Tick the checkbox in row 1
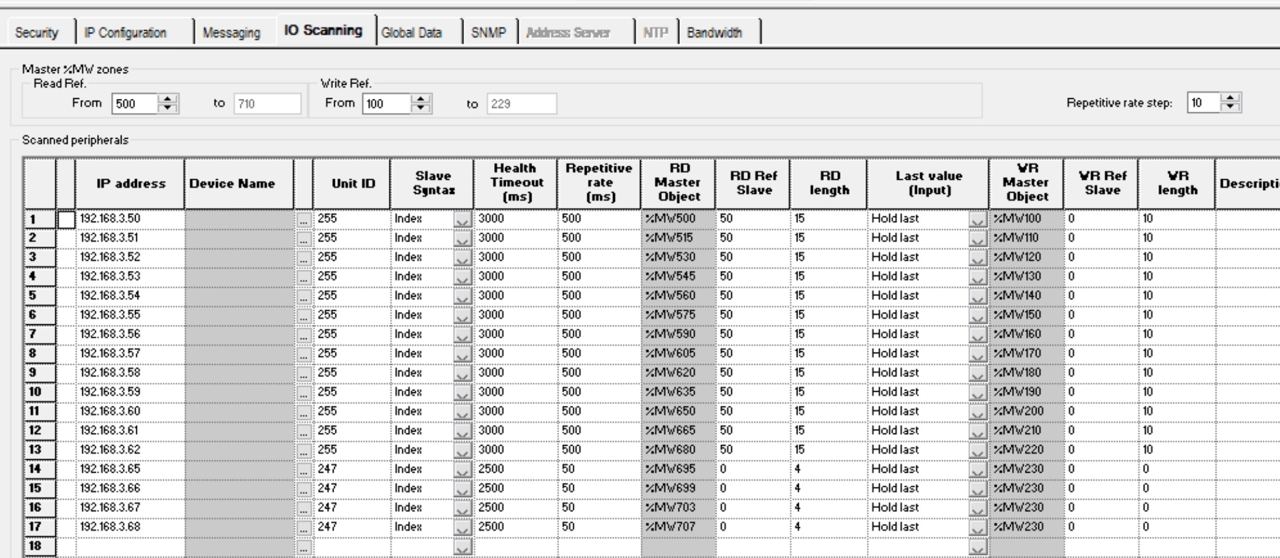Viewport: 1280px width, 558px height. click(x=66, y=219)
